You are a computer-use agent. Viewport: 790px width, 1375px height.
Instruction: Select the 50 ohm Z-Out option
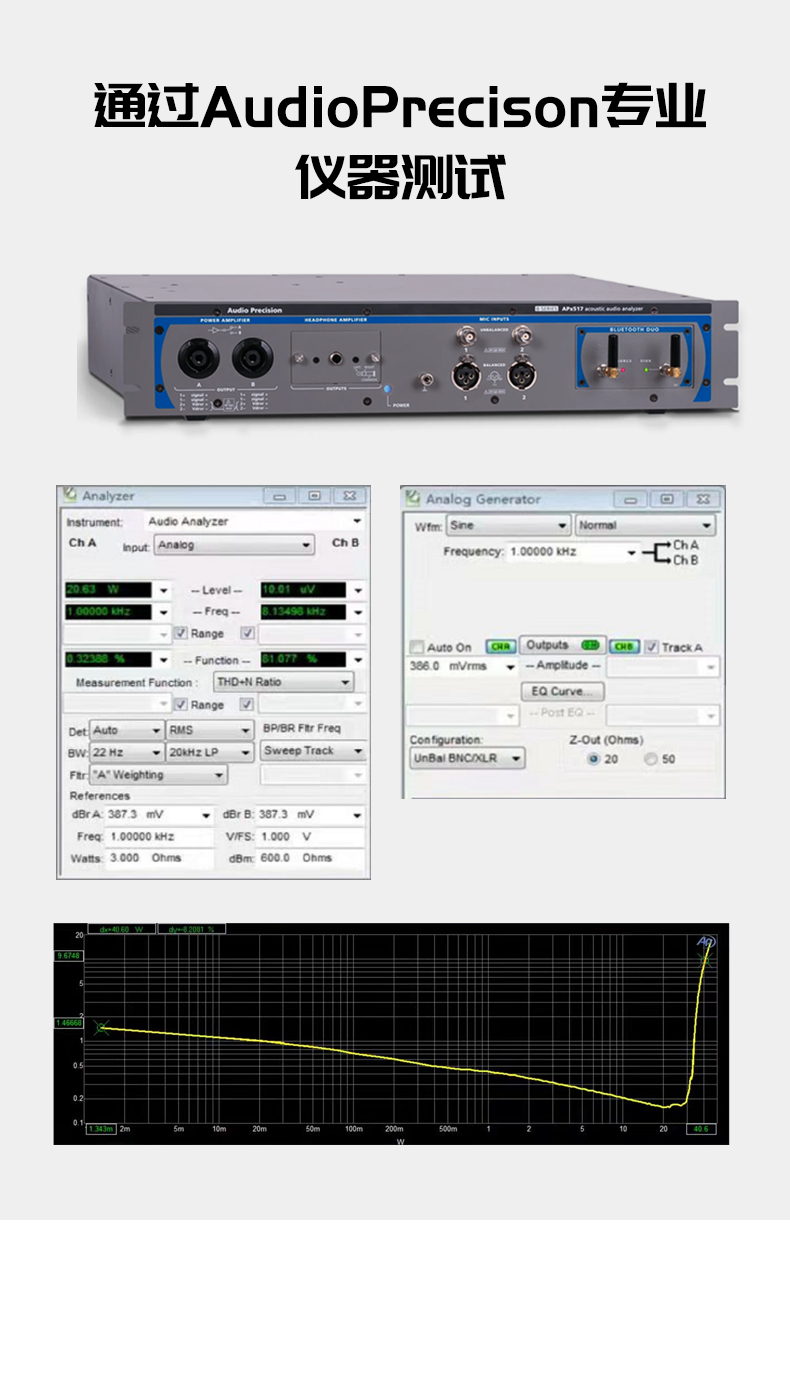point(651,759)
